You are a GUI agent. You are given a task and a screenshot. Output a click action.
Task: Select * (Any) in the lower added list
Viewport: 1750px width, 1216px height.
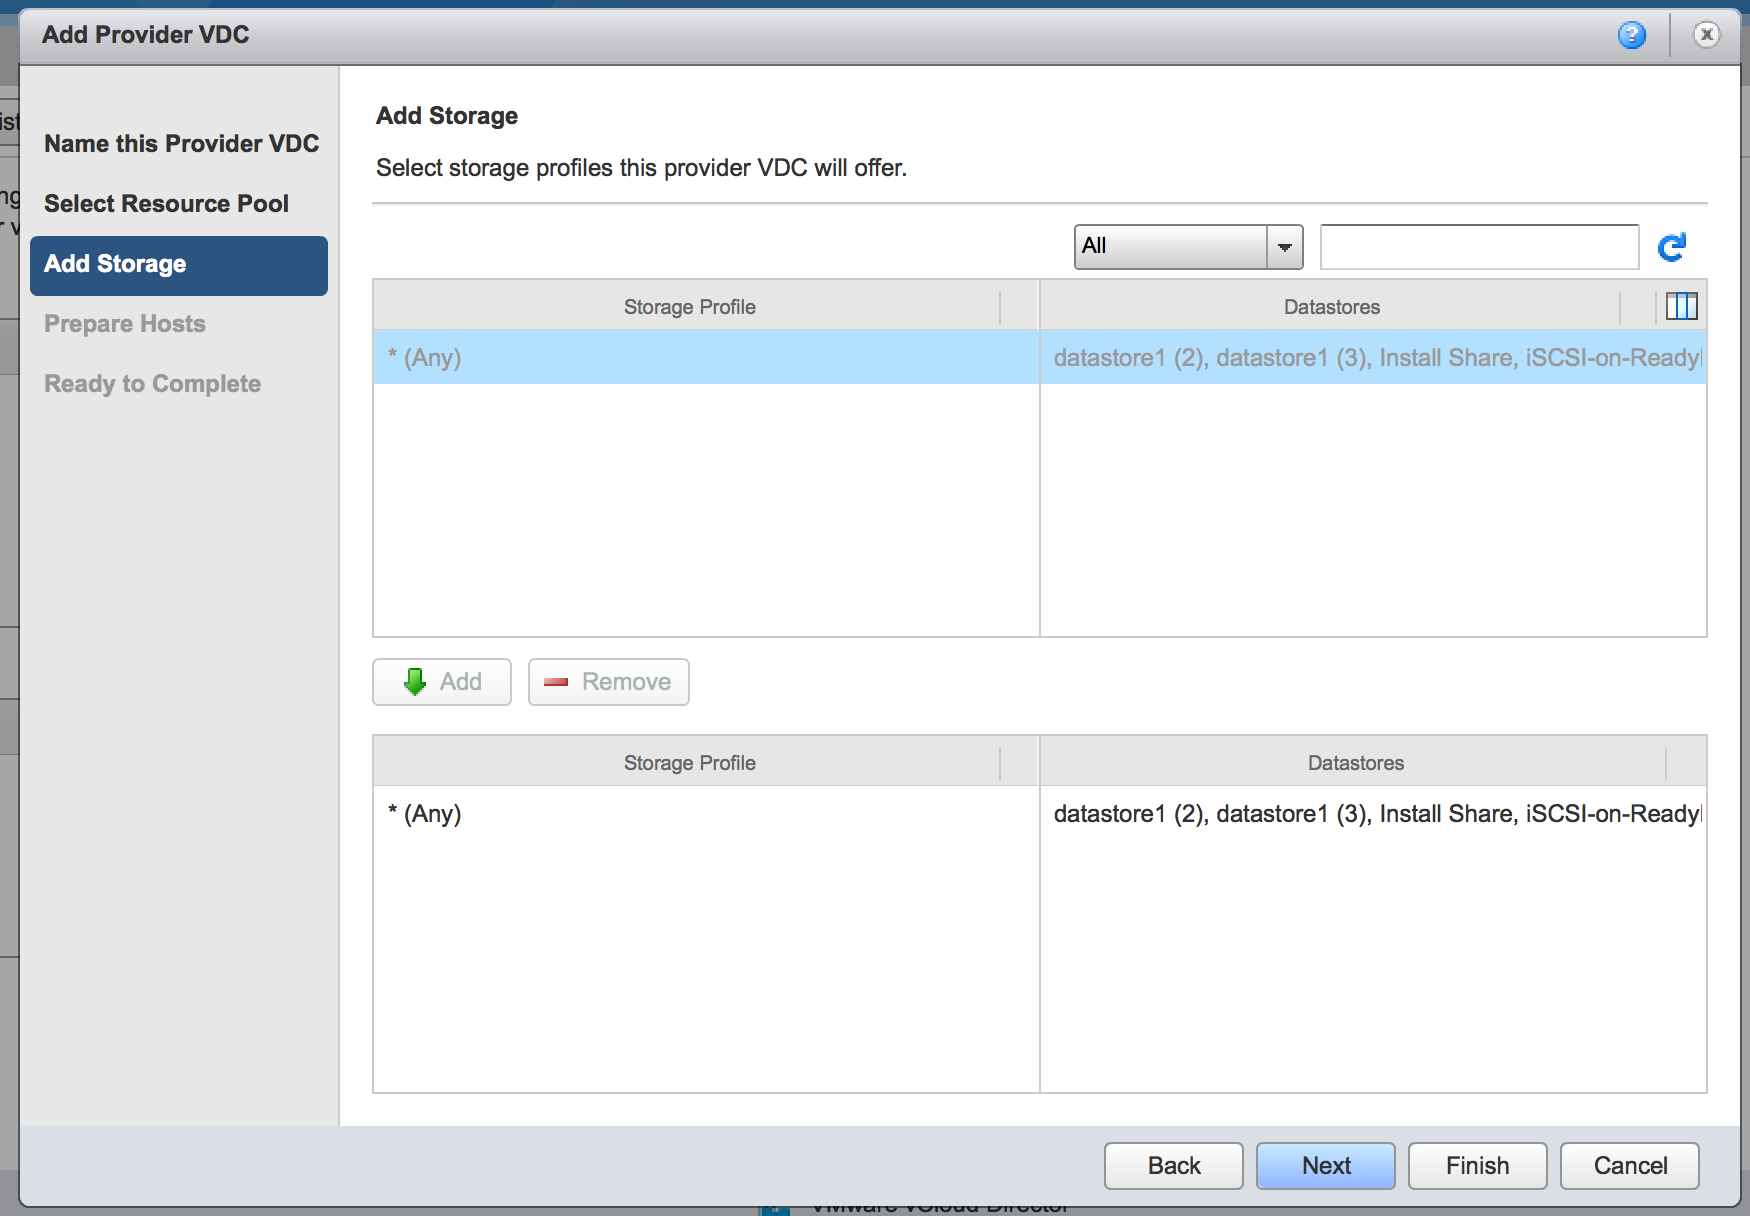coord(705,814)
